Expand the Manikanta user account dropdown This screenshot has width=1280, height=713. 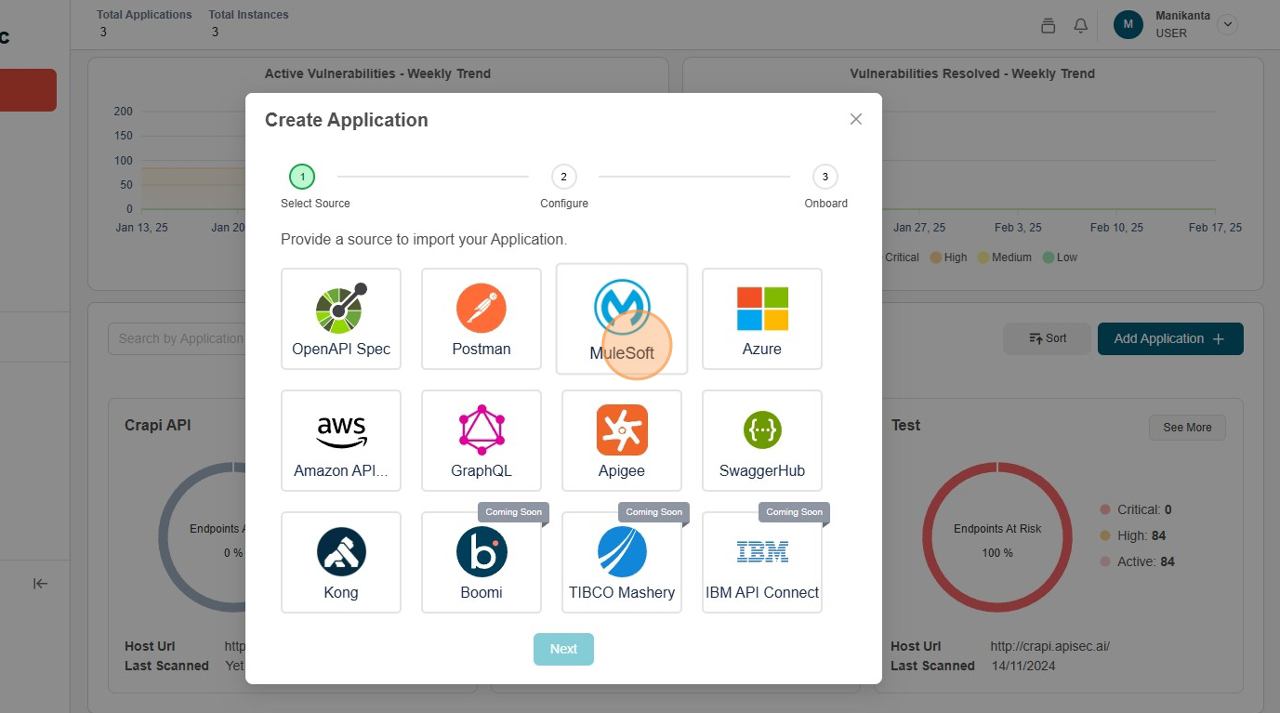click(1227, 24)
